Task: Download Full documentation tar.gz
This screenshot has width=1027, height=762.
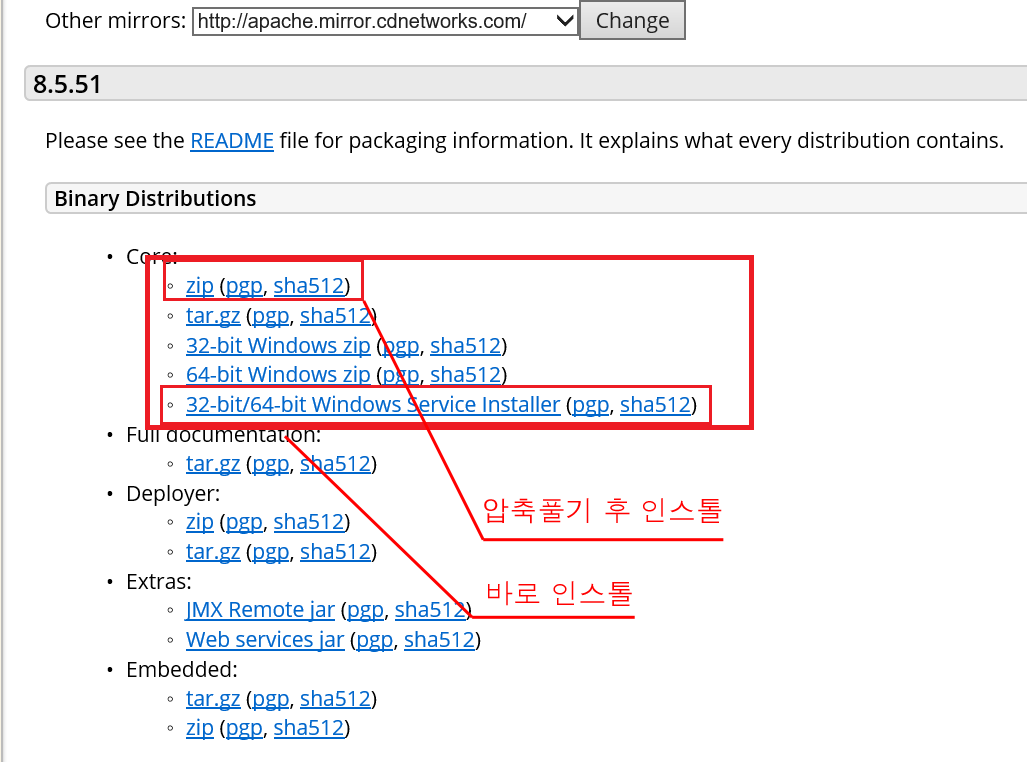Action: click(x=213, y=464)
